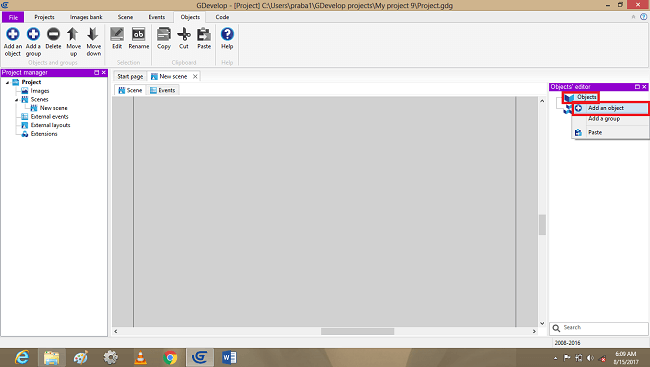Open Google Chrome from the taskbar
The image size is (650, 367).
[170, 357]
